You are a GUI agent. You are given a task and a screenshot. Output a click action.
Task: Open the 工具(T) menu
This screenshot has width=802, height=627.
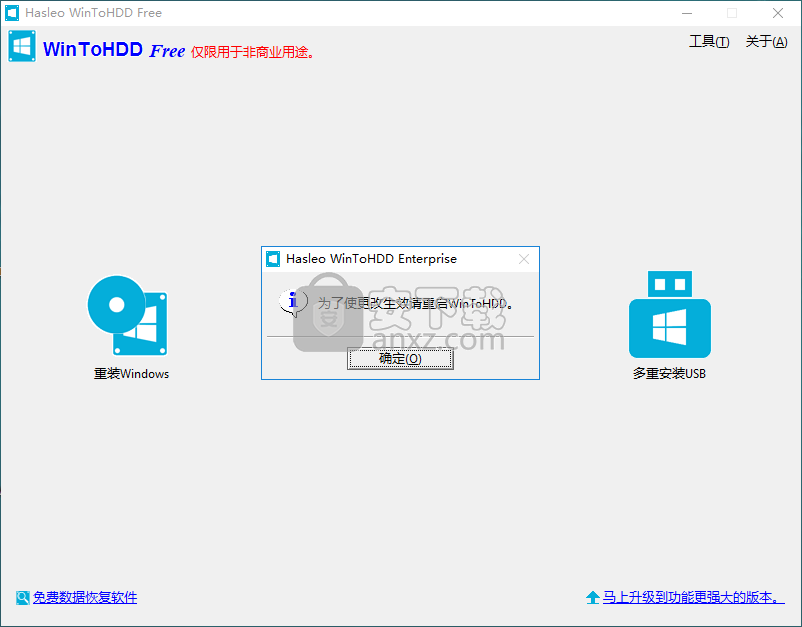709,41
